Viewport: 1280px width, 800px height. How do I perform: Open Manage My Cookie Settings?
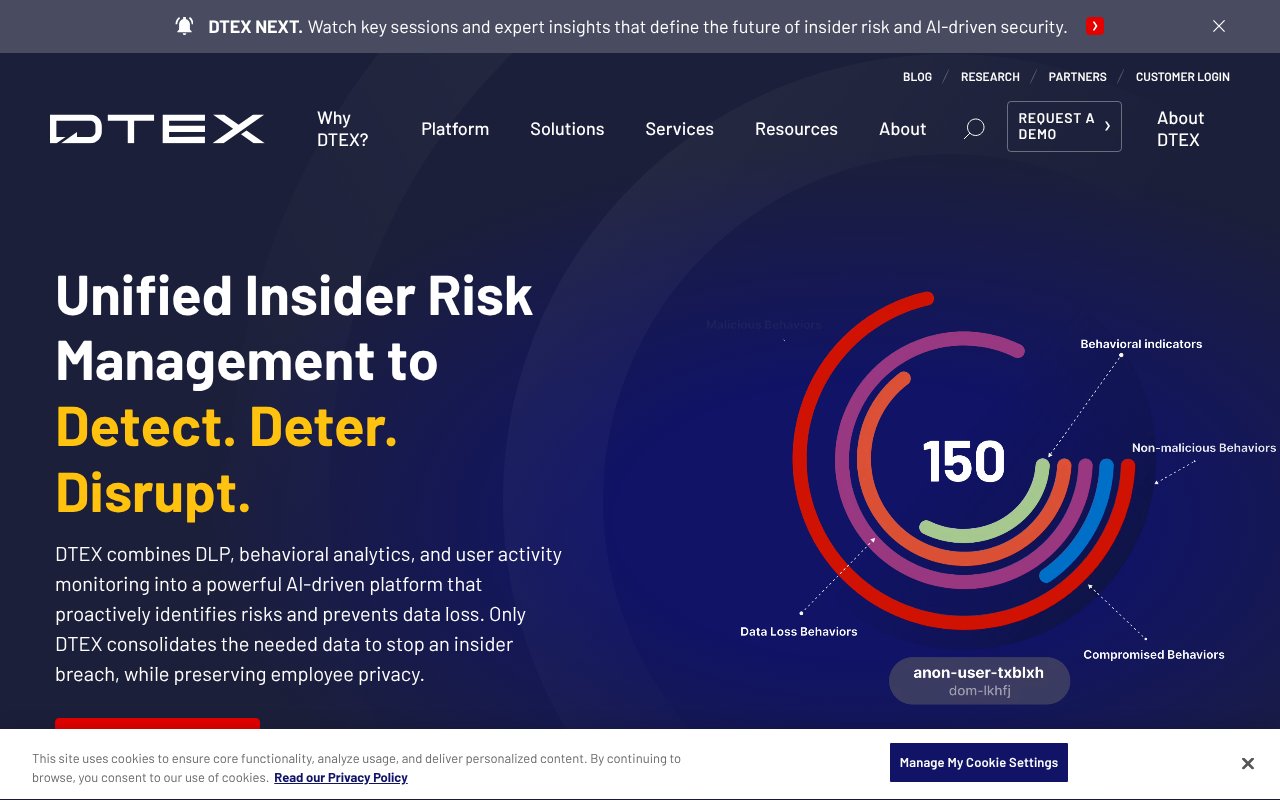pos(979,762)
